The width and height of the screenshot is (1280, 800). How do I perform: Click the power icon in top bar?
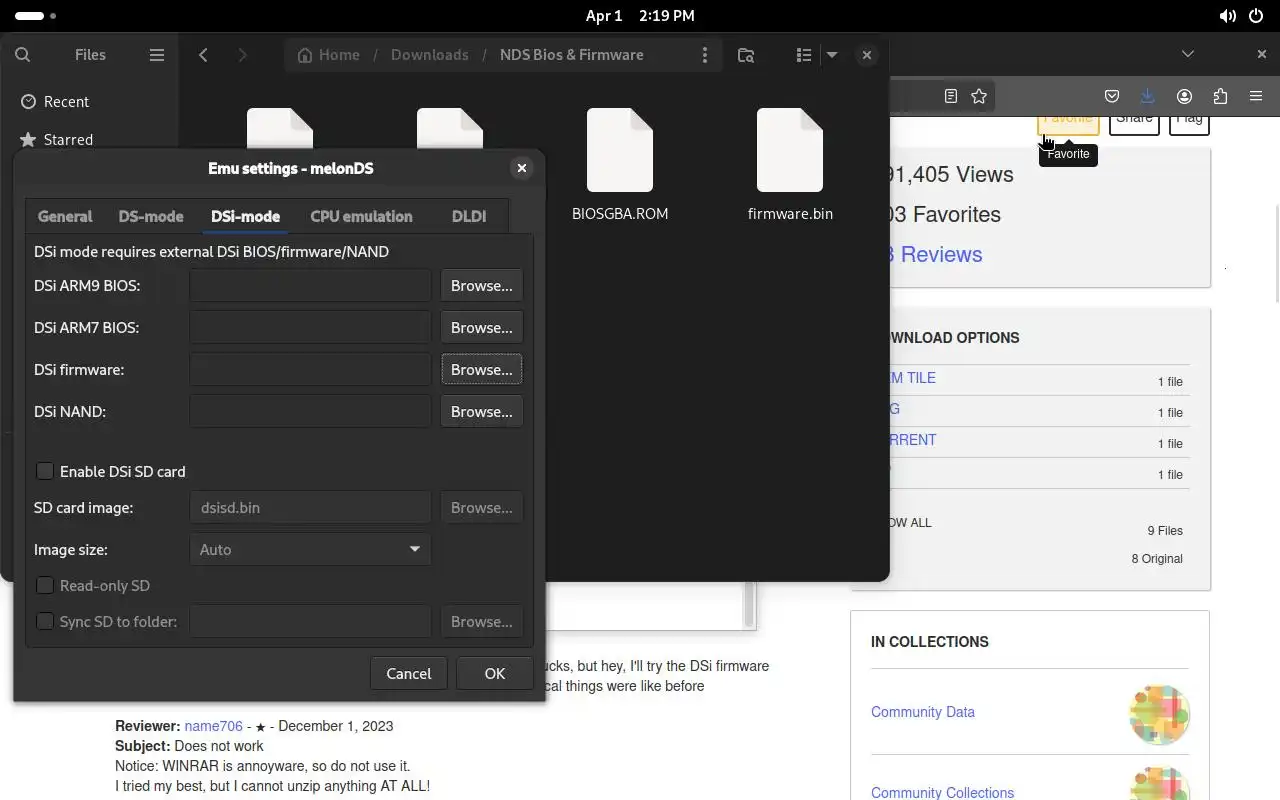tap(1256, 16)
